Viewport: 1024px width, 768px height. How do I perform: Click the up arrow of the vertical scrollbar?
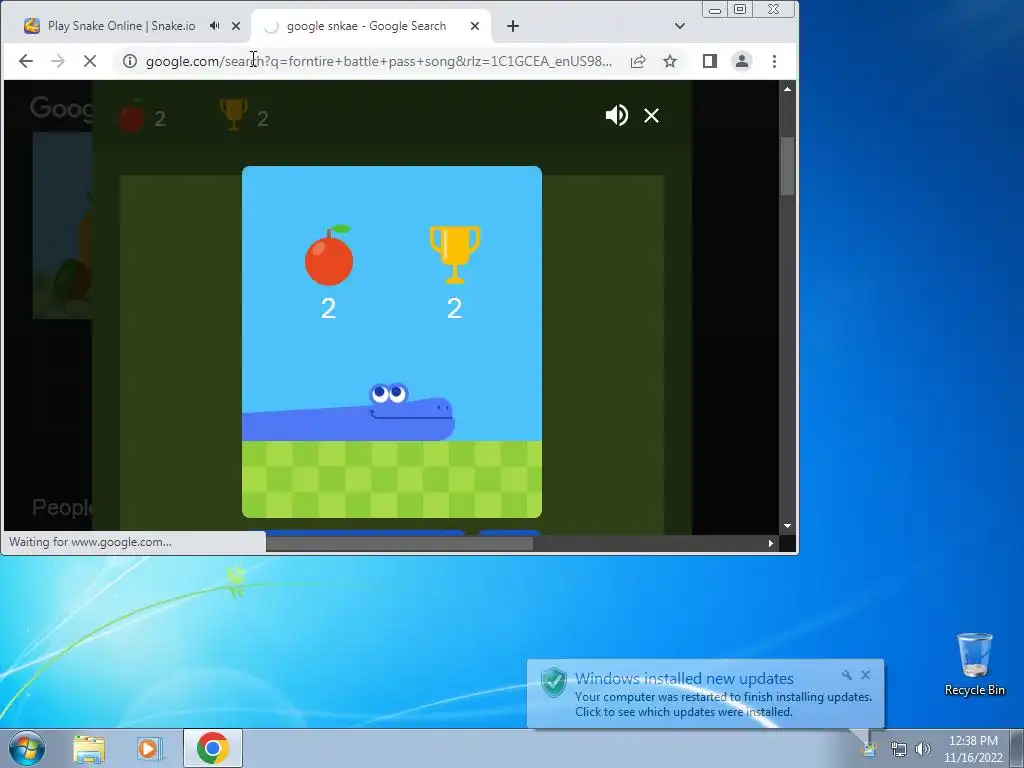(788, 89)
